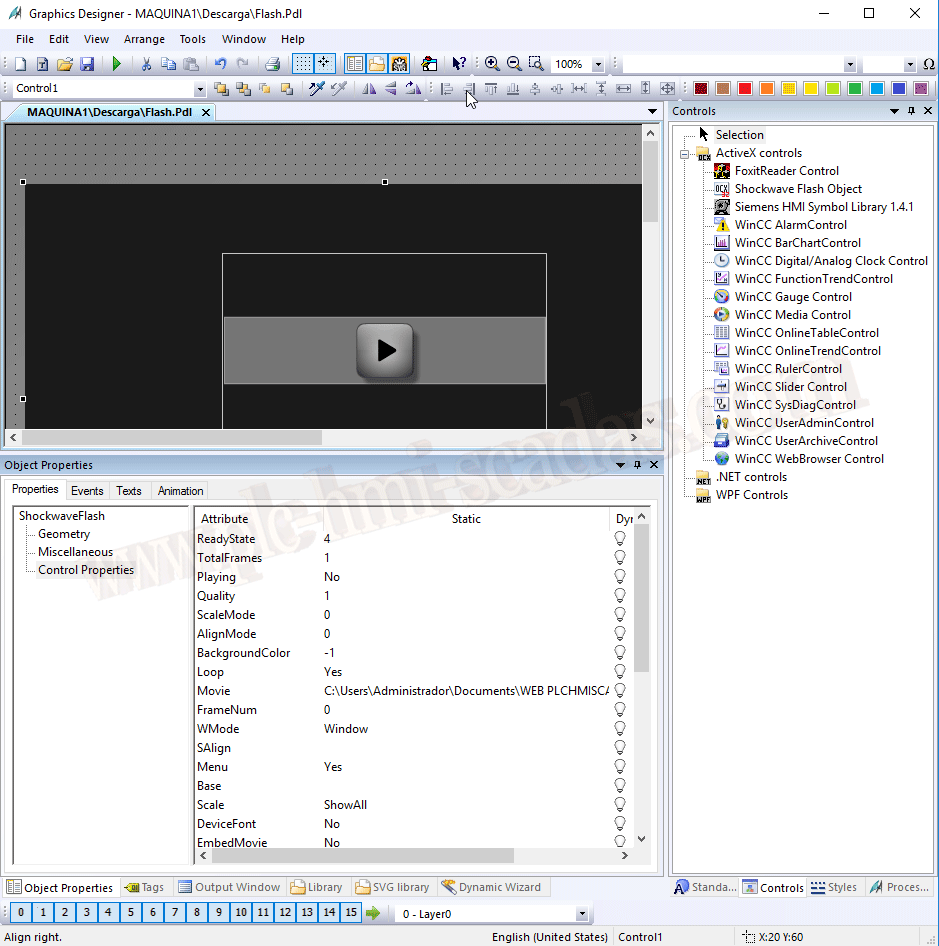
Task: Open the 0 - Layer0 dropdown
Action: (x=582, y=914)
